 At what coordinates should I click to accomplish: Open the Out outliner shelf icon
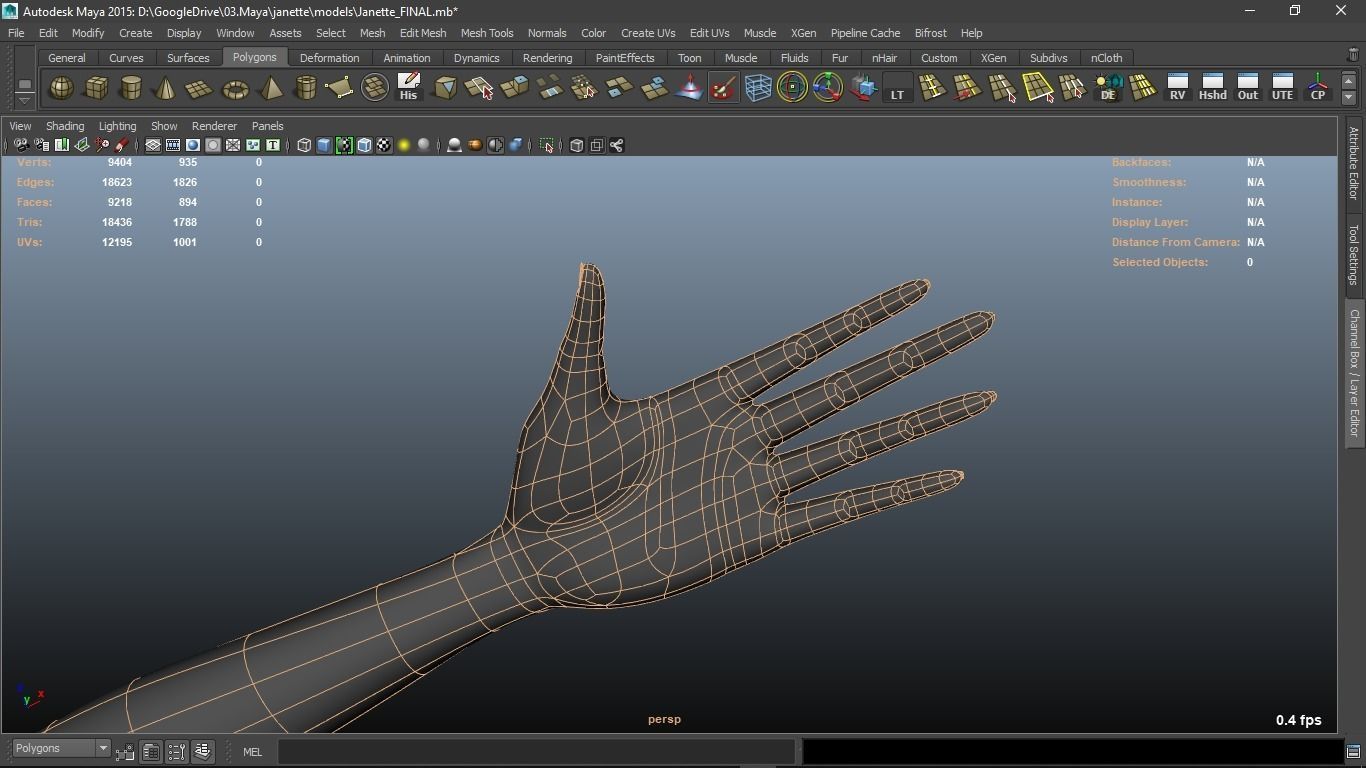coord(1247,88)
